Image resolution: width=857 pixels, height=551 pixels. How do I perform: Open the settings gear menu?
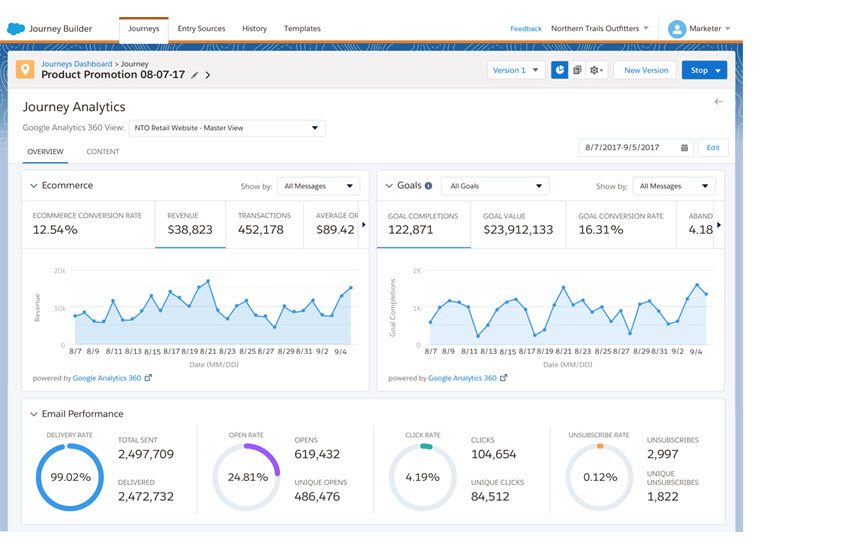click(x=596, y=70)
